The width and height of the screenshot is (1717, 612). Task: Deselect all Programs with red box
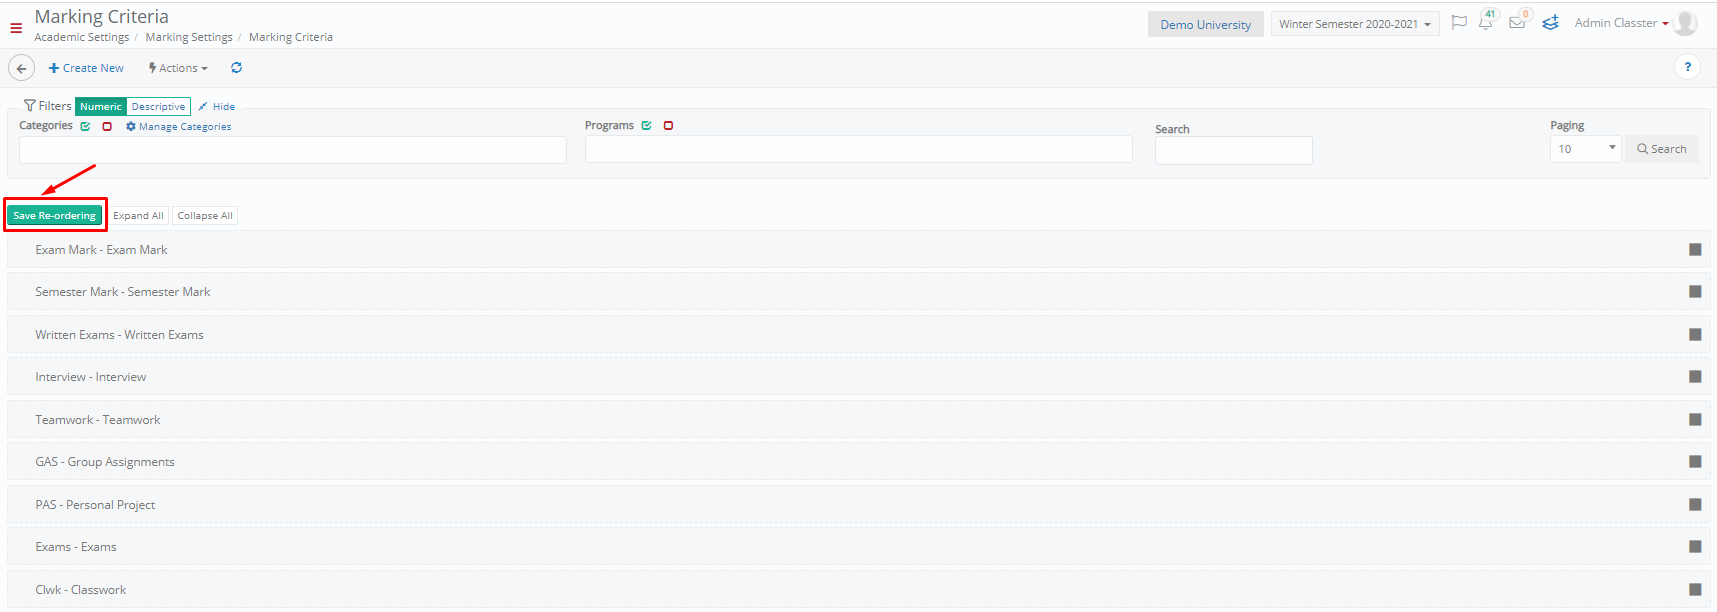[668, 125]
